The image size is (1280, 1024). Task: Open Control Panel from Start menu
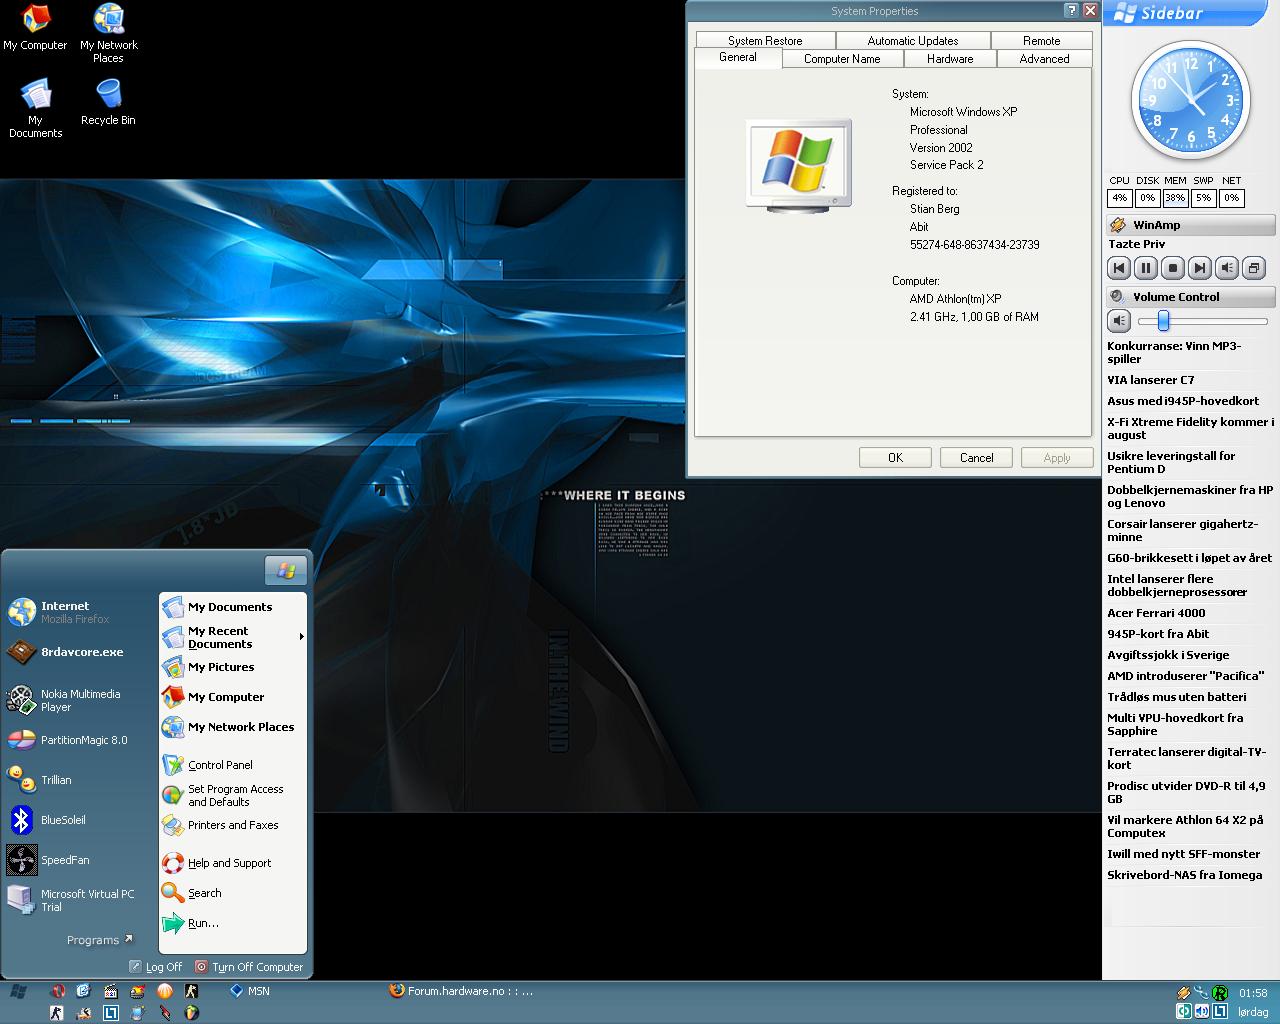click(x=208, y=765)
